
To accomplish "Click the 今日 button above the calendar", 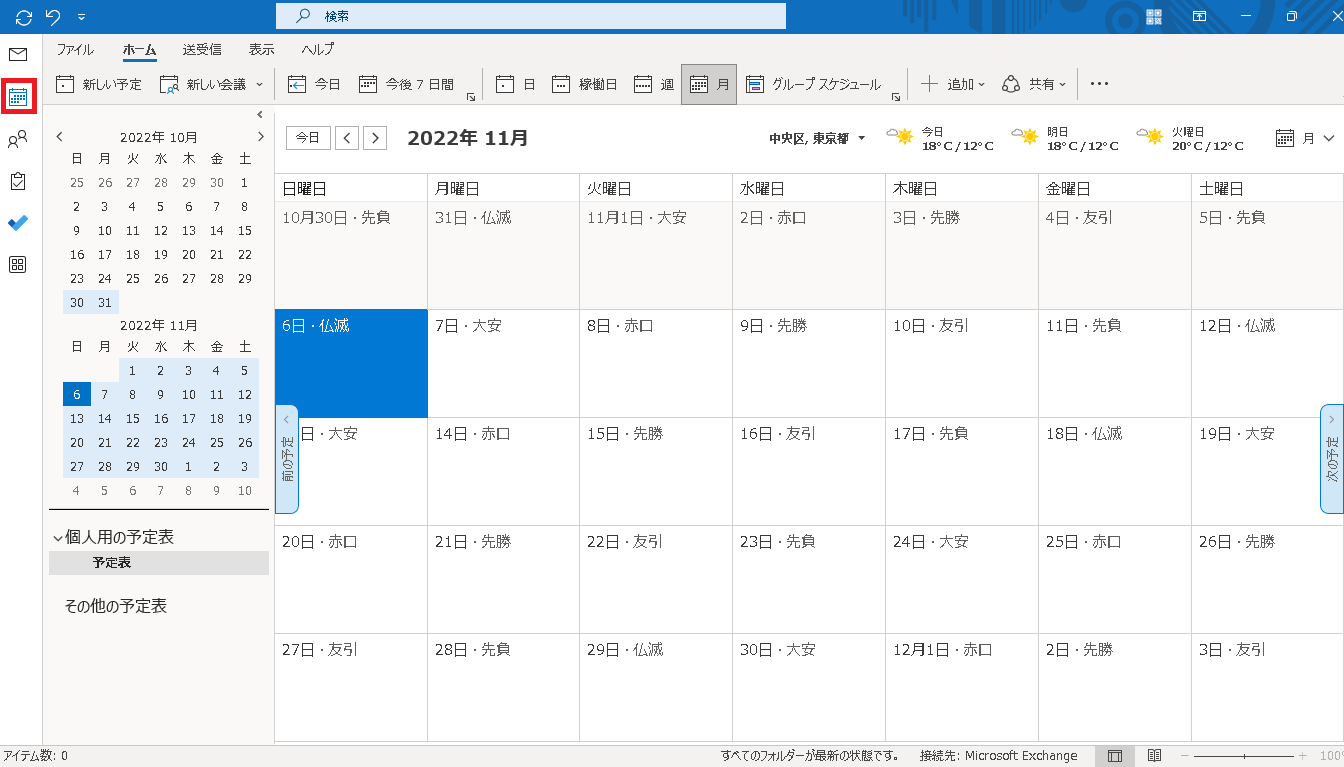I will click(x=308, y=138).
